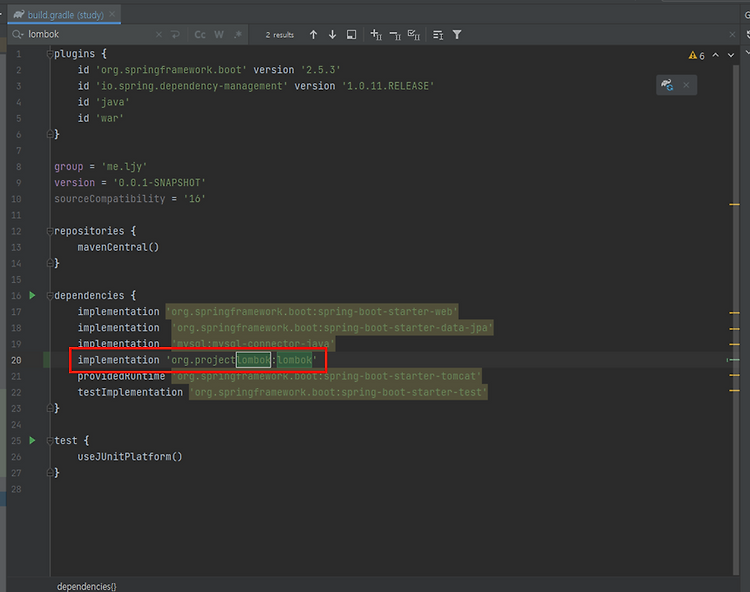Open search results in Find window

point(351,35)
